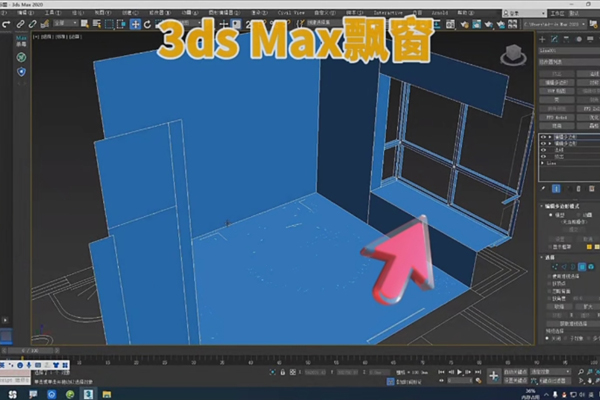Click the Shrink selection button
This screenshot has height=400, width=600.
click(x=559, y=307)
